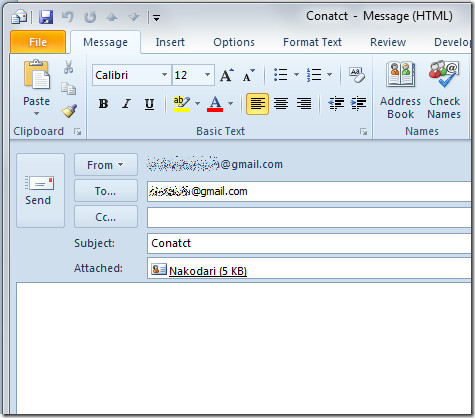Expand font color dropdown arrow
The width and height of the screenshot is (475, 418).
coord(230,104)
